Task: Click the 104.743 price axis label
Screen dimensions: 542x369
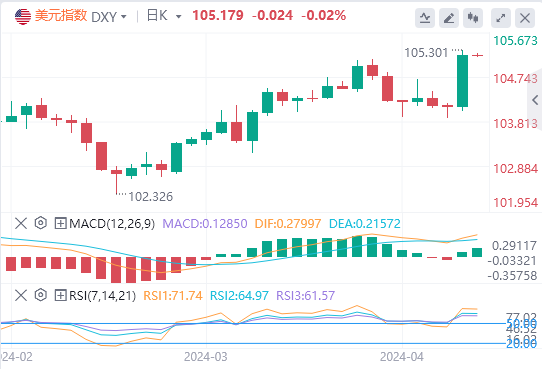Action: pyautogui.click(x=515, y=79)
